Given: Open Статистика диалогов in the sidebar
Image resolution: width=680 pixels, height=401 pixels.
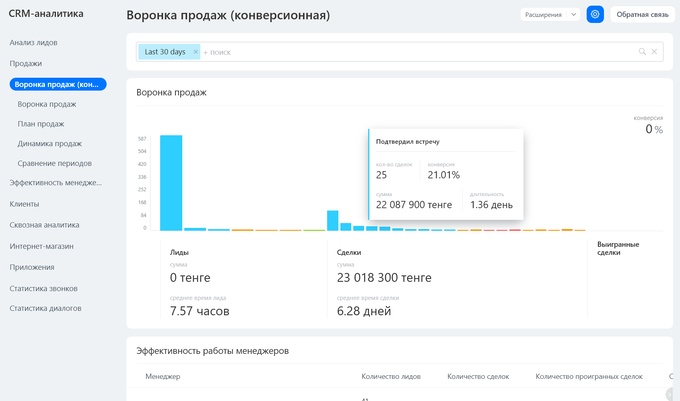Looking at the screenshot, I should (46, 308).
